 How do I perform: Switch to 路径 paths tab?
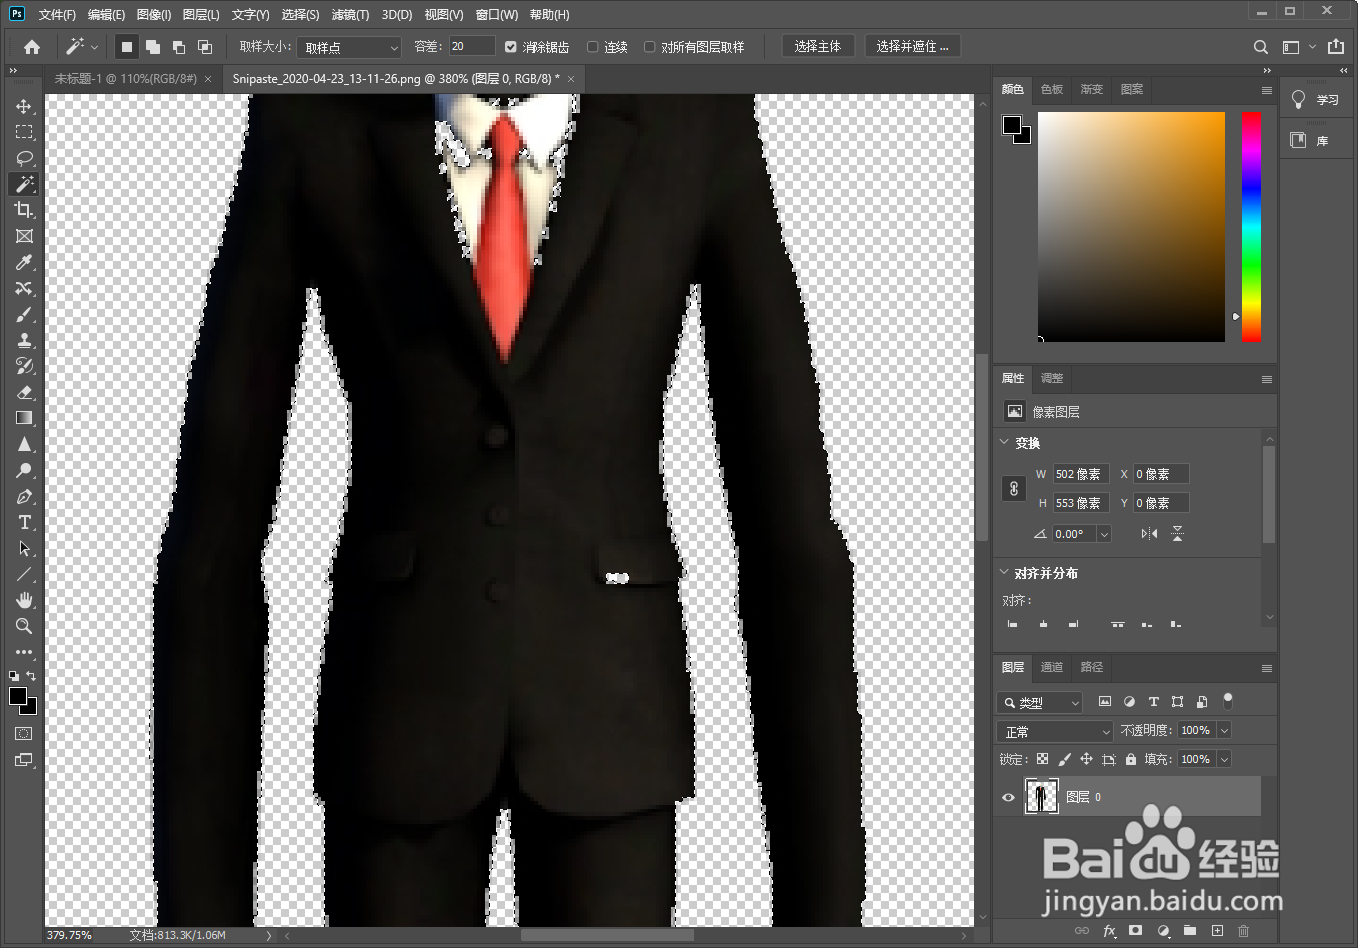point(1092,667)
